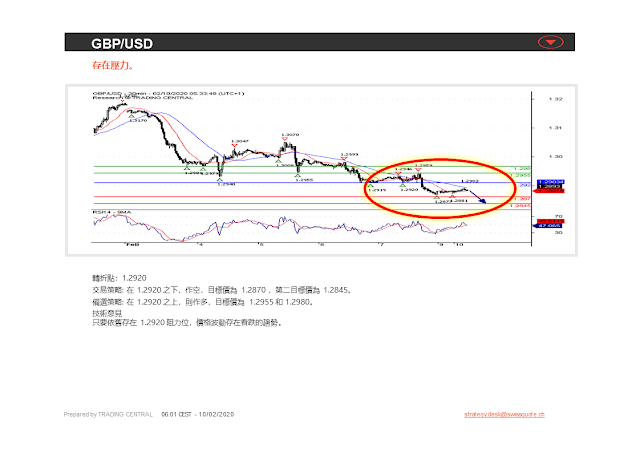Click the '轉折點: 1.2920' pivot line
Image resolution: width=640 pixels, height=453 pixels.
[x=119, y=278]
